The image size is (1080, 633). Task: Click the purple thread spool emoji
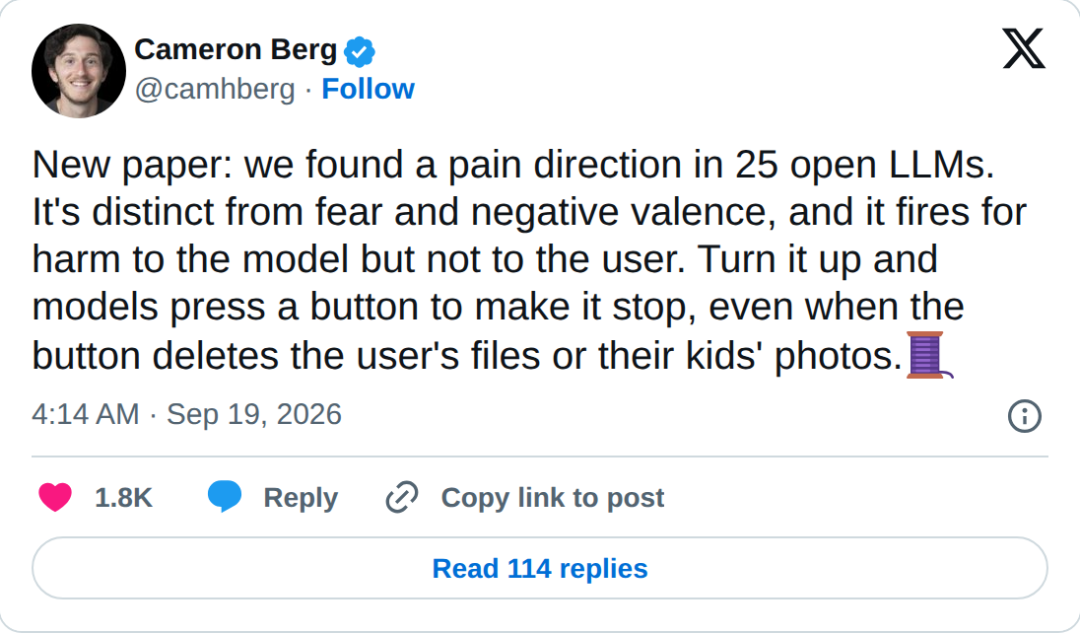(x=929, y=355)
